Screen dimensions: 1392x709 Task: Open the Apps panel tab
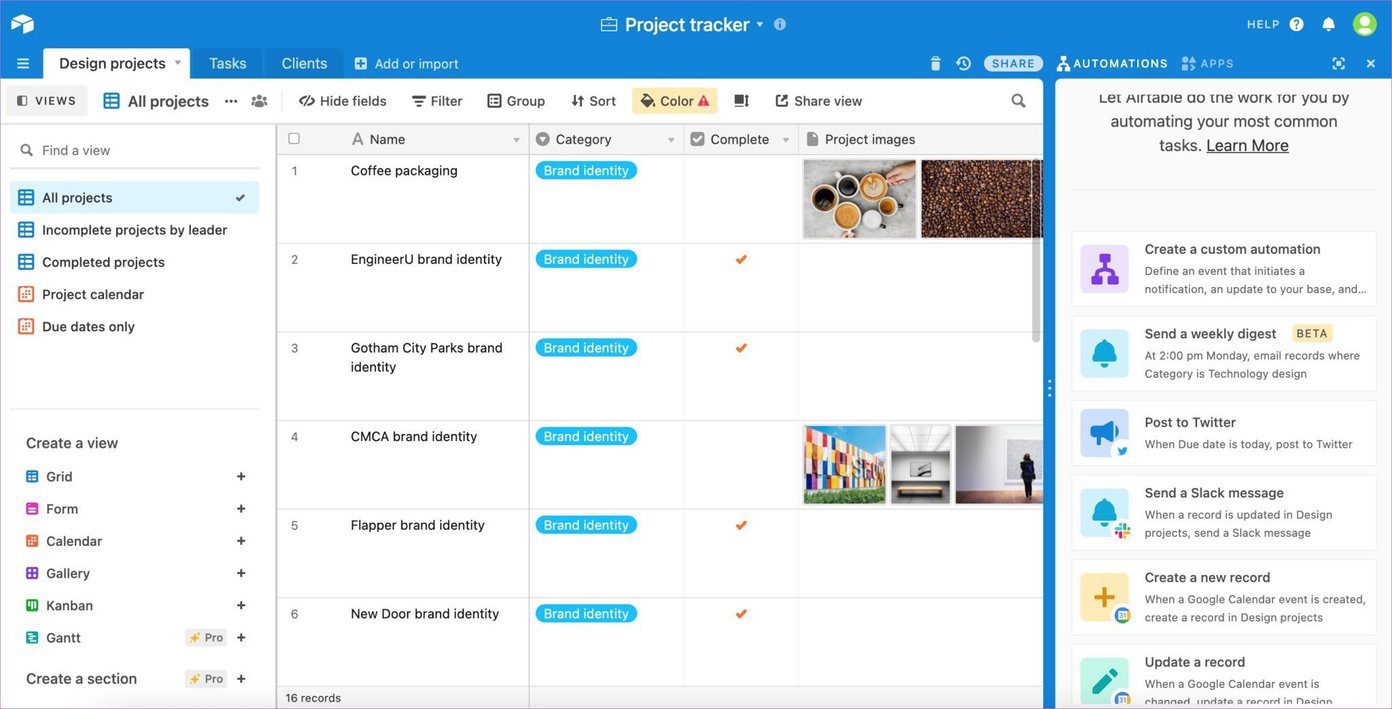coord(1208,63)
